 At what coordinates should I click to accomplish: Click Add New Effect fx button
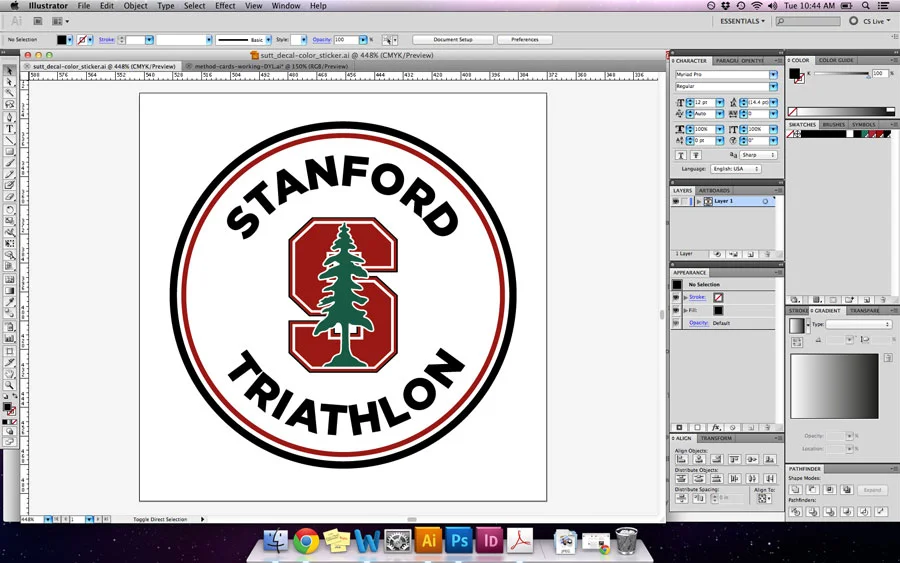(x=716, y=428)
